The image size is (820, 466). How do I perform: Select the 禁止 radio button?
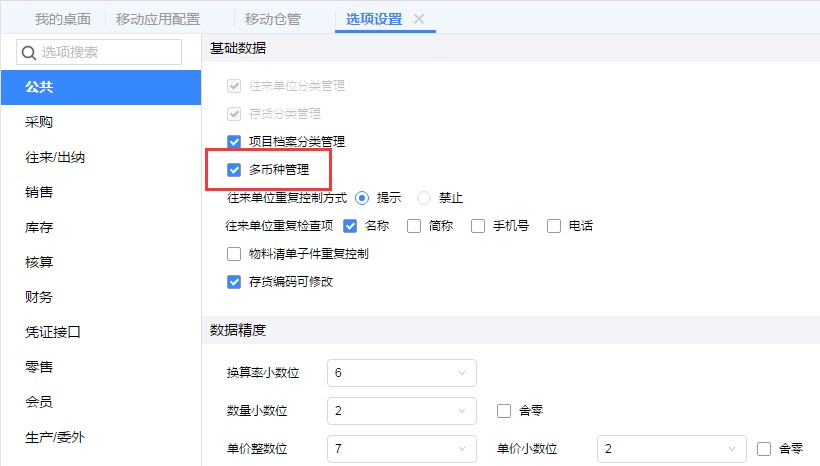[424, 198]
